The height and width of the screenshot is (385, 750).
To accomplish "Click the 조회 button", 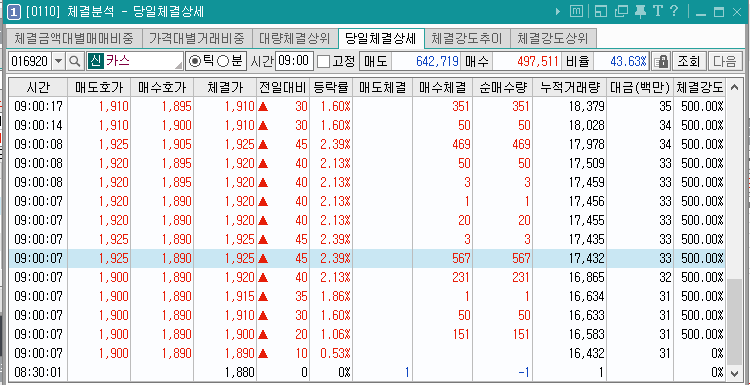I will [689, 61].
